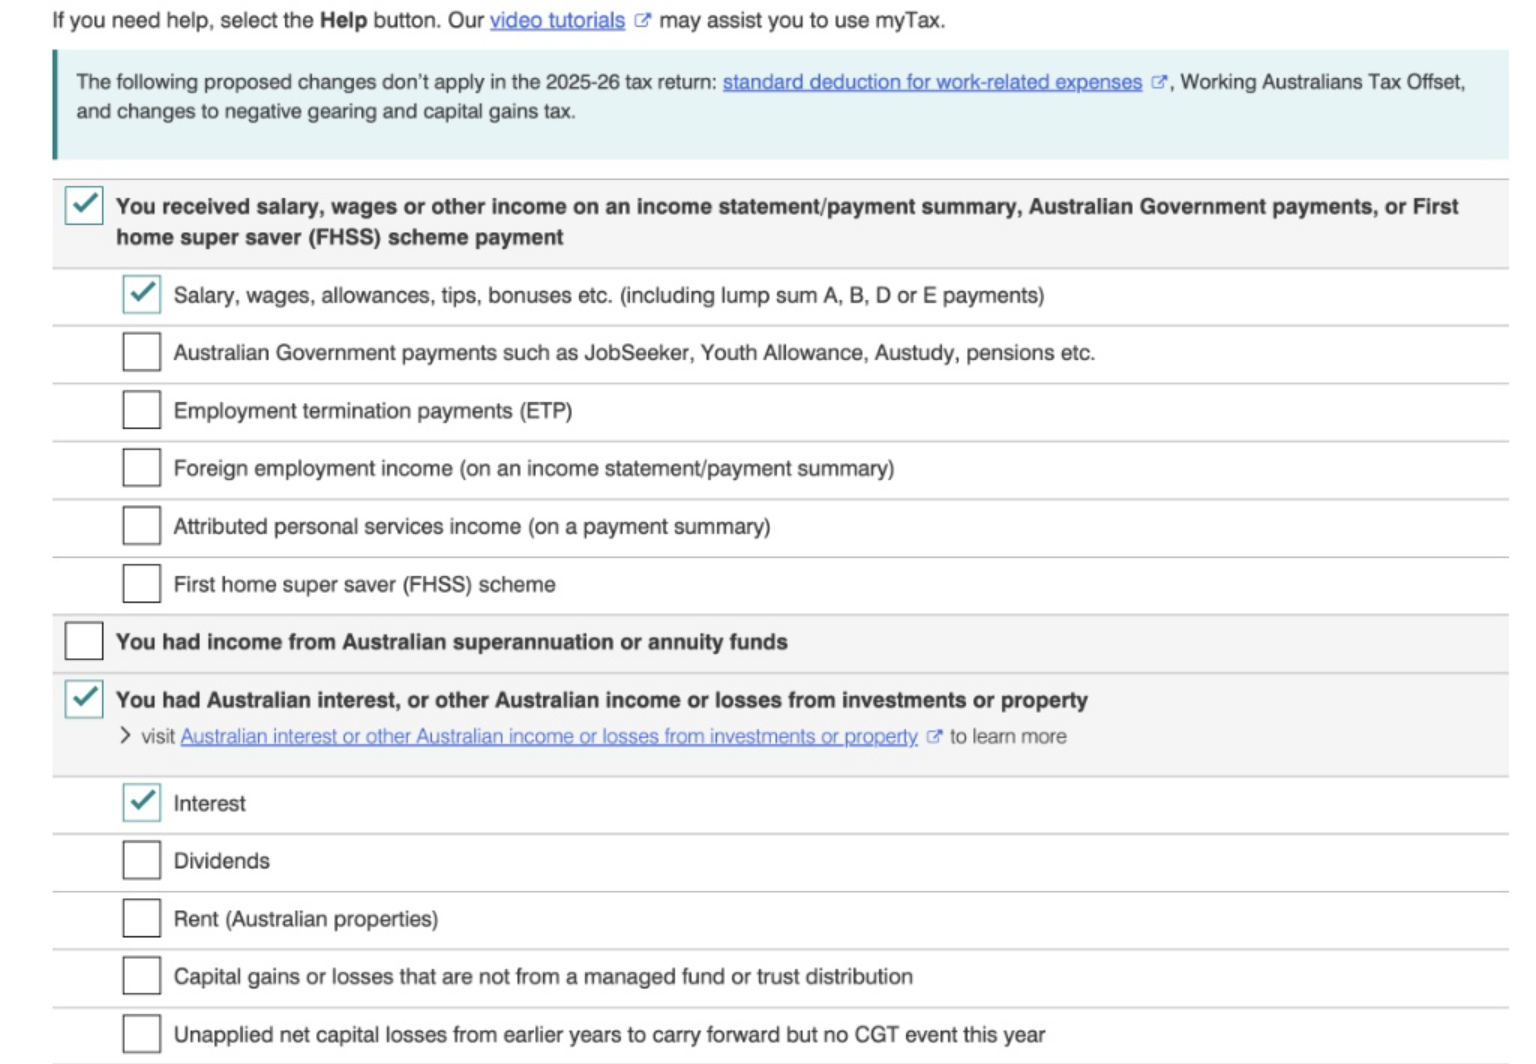The image size is (1536, 1064).
Task: Click 'Foreign employment income' label text
Action: [x=534, y=469]
